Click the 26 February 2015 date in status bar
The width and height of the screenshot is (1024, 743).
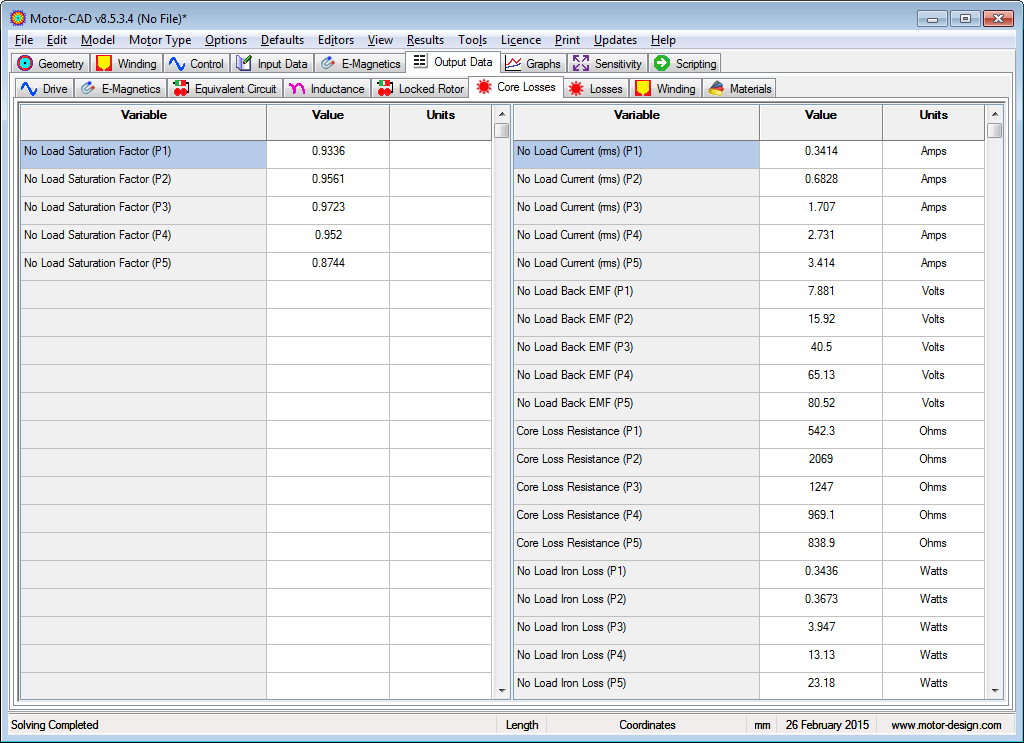(827, 725)
